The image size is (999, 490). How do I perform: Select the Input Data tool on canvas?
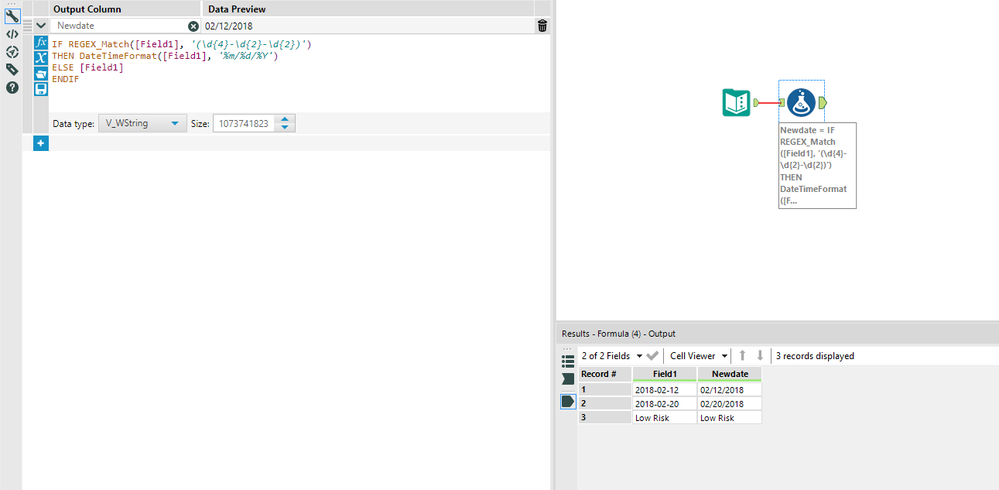(737, 103)
